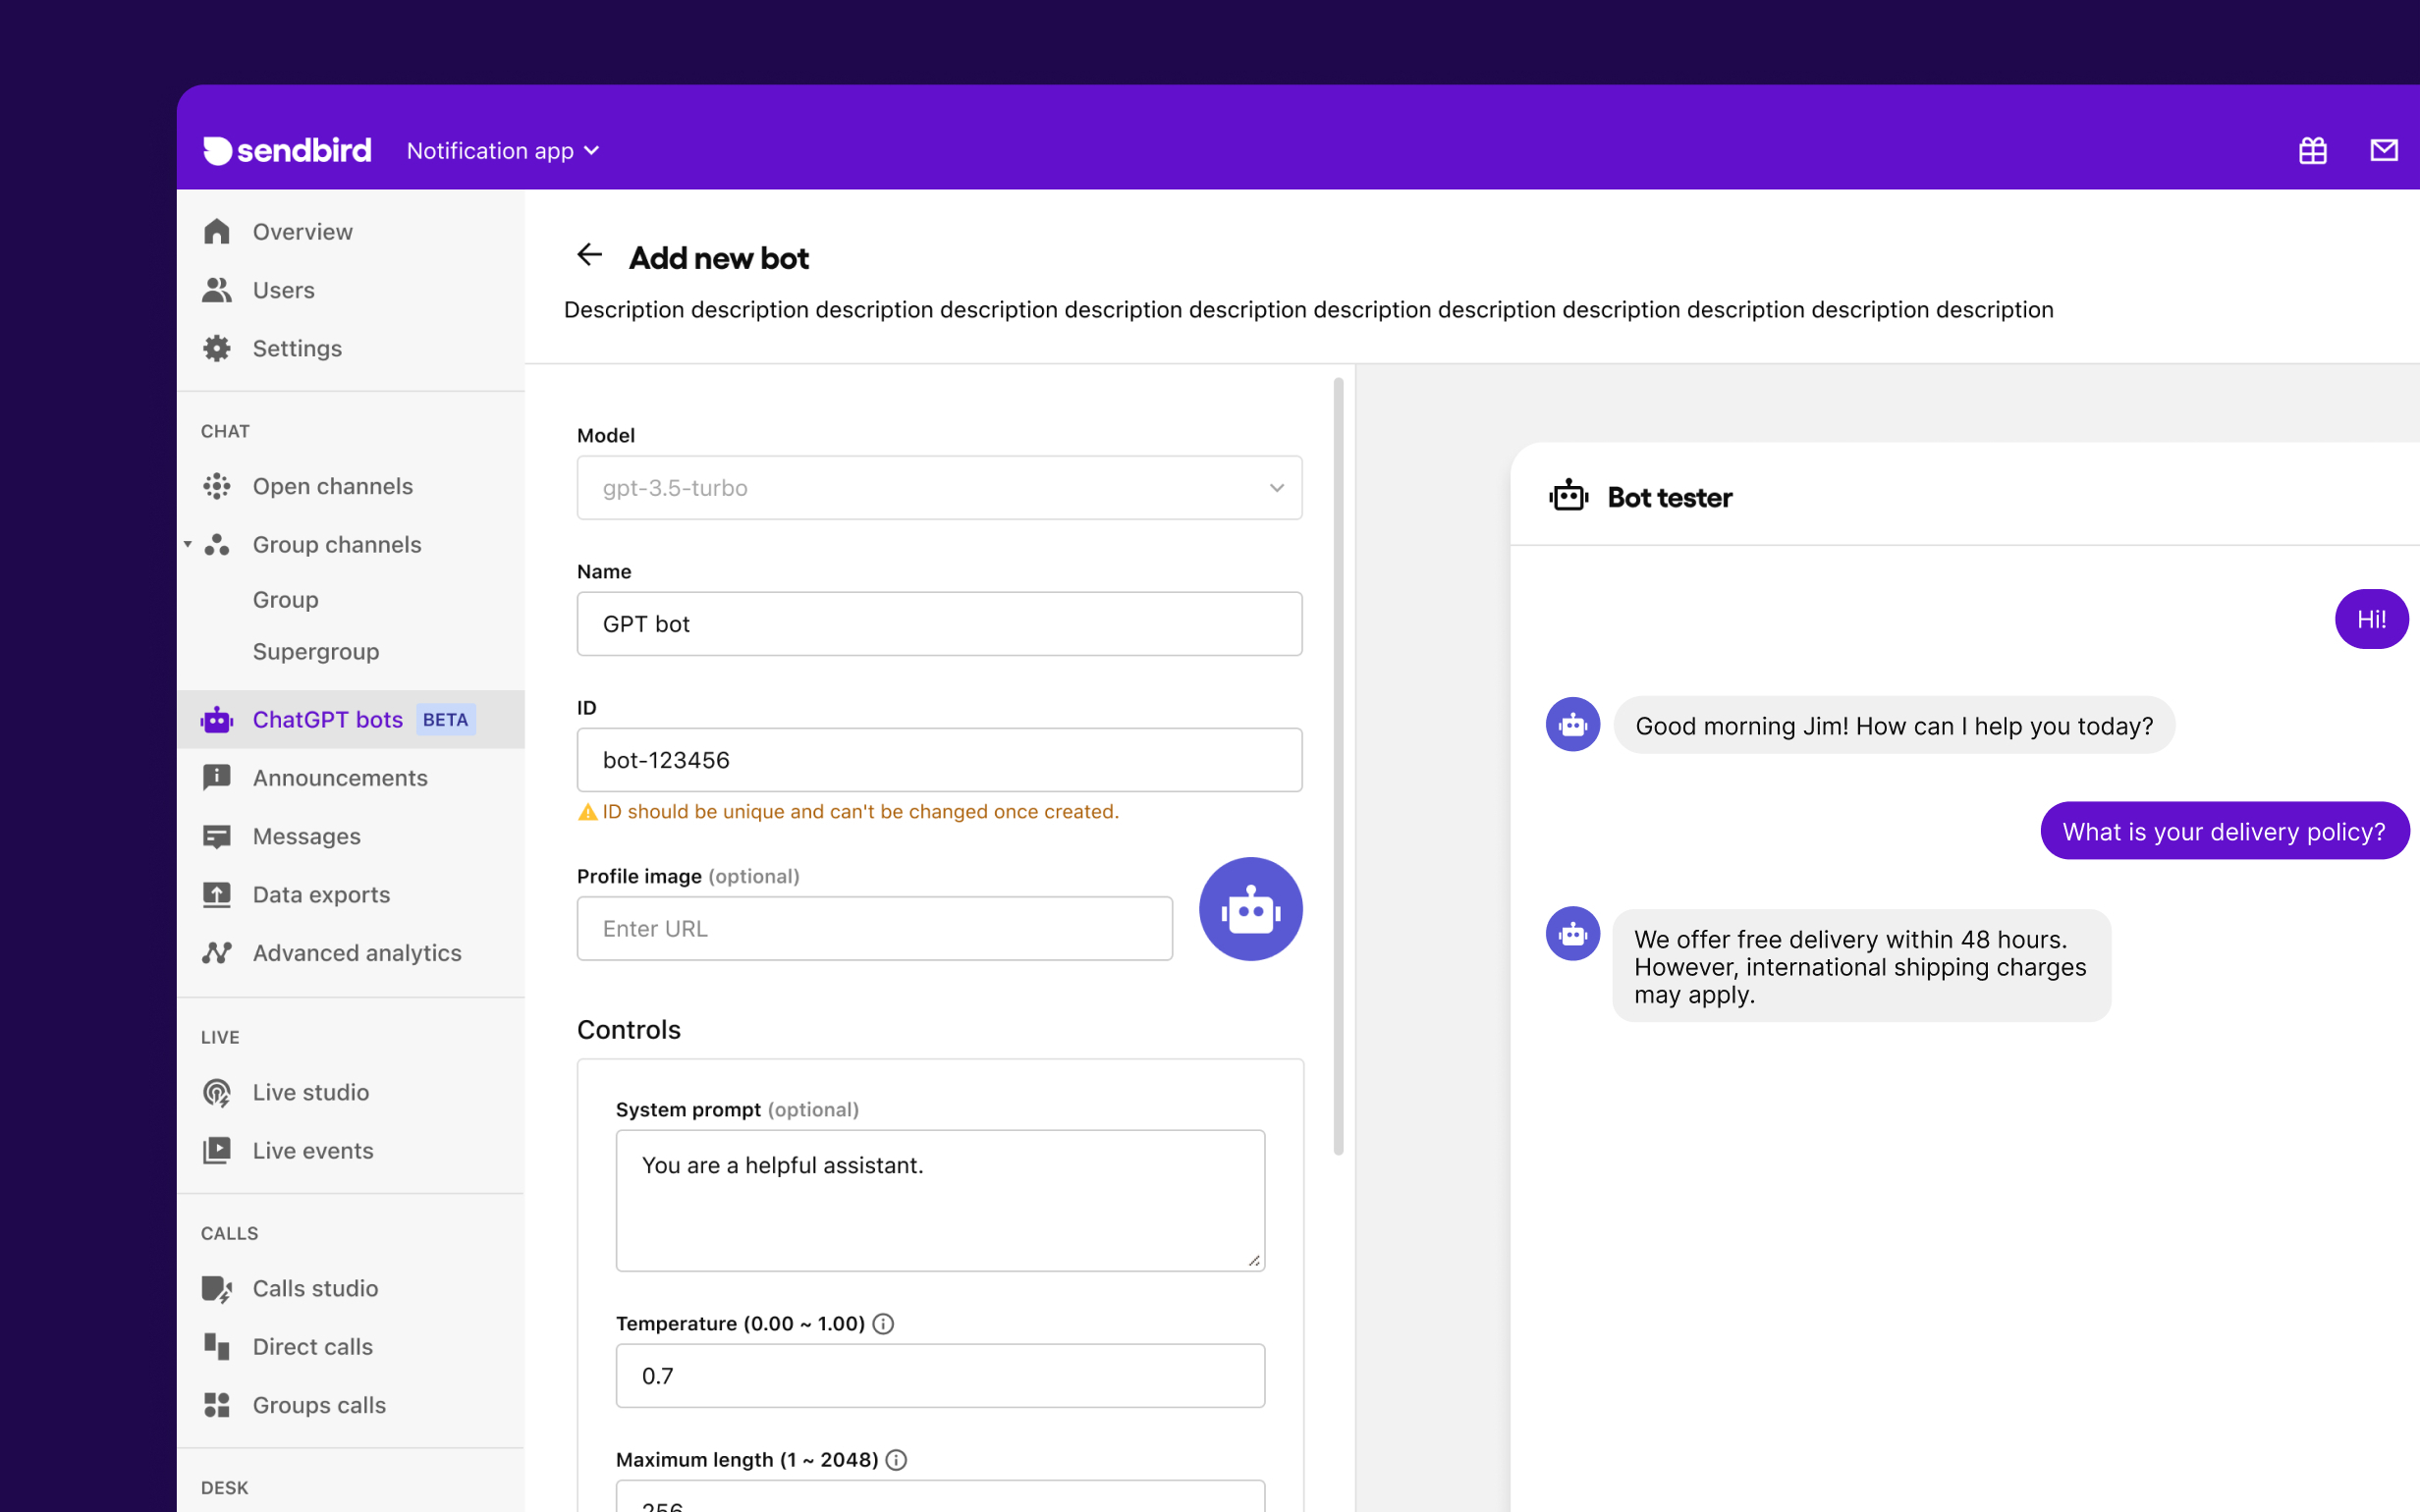Image resolution: width=2420 pixels, height=1512 pixels.
Task: Click the warning icon beside ID message
Action: point(587,812)
